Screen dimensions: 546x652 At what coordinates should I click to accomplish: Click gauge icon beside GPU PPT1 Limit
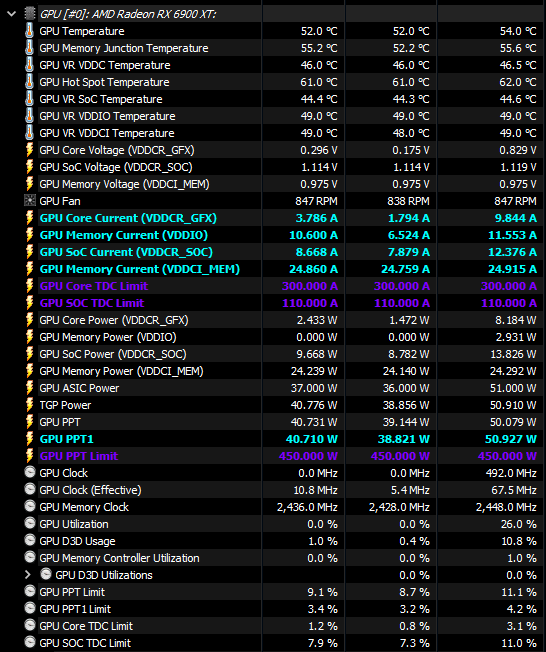pos(30,608)
